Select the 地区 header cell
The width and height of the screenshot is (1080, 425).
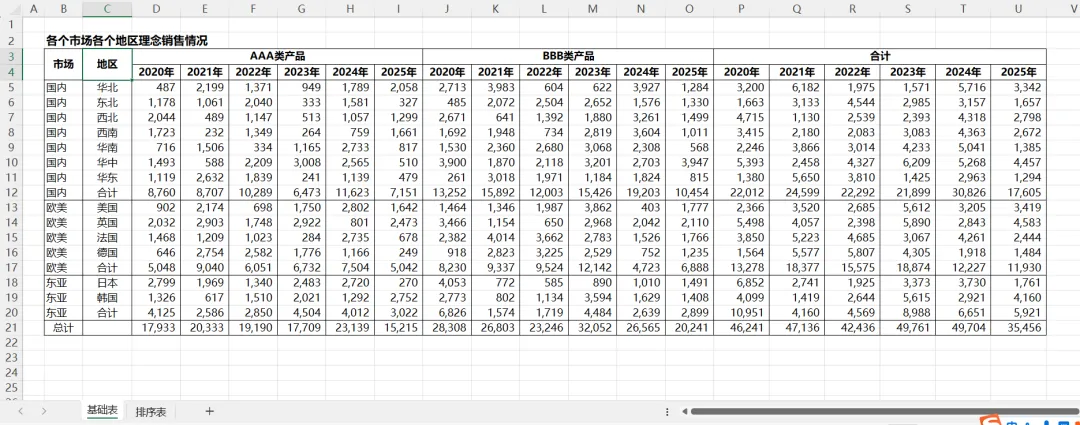(107, 64)
